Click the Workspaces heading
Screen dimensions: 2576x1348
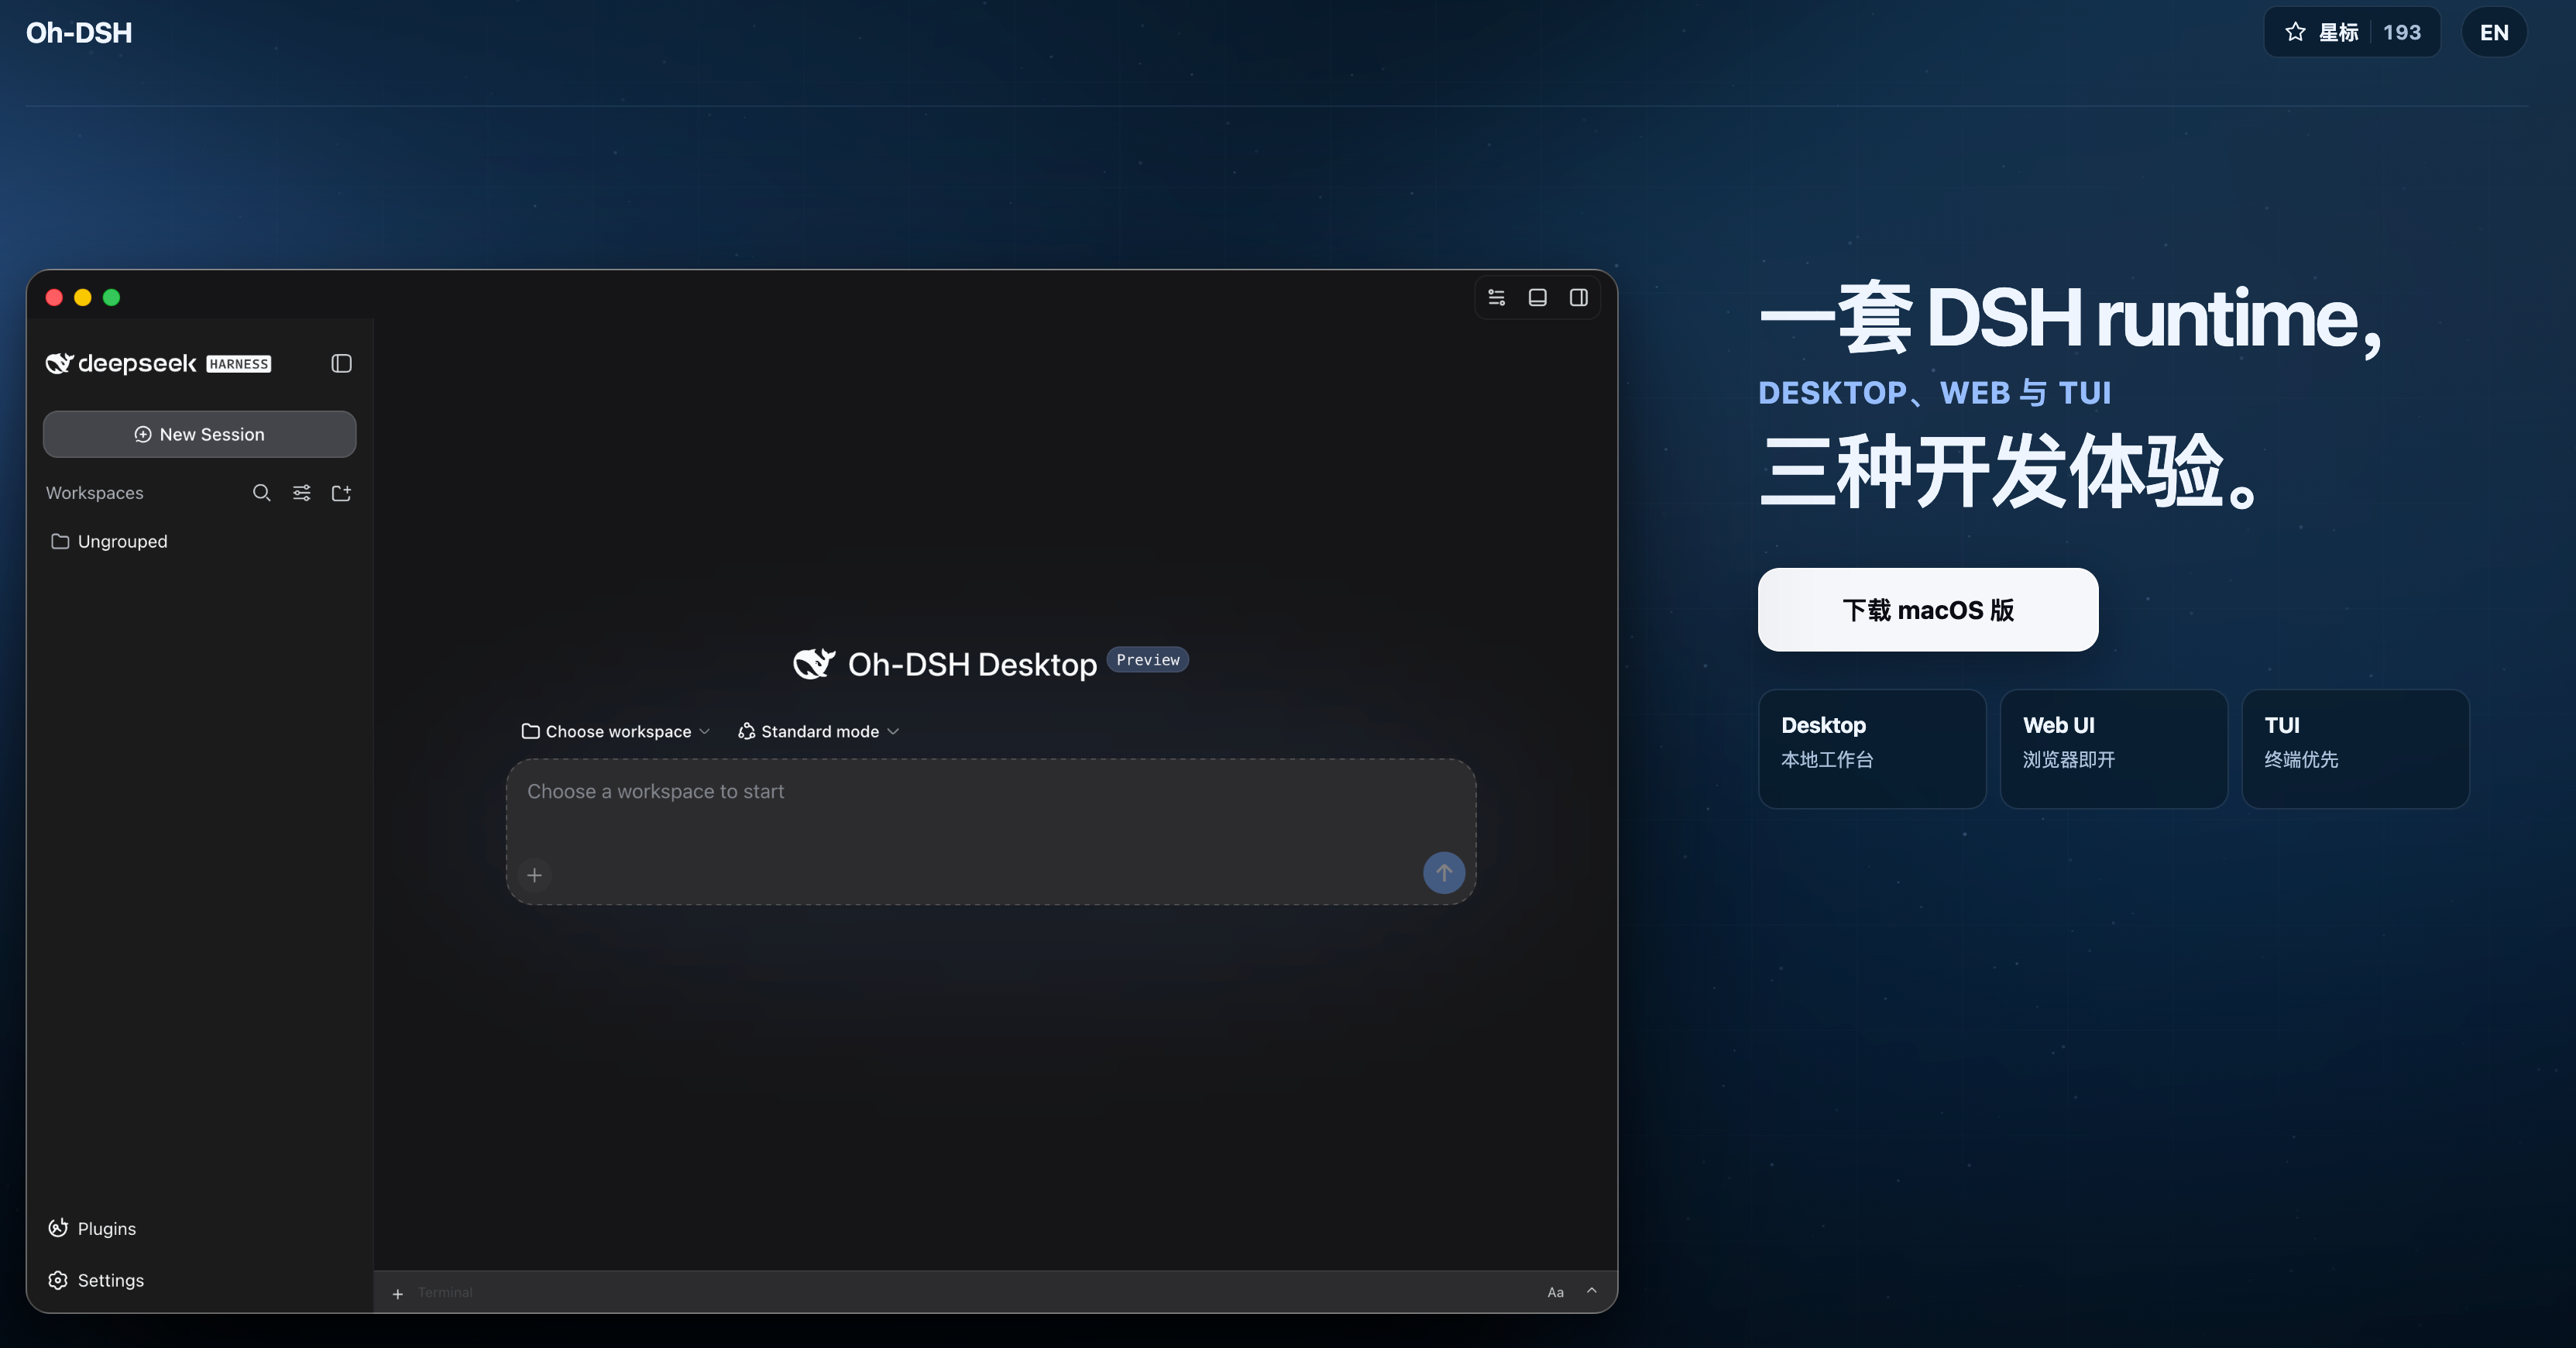(x=94, y=493)
